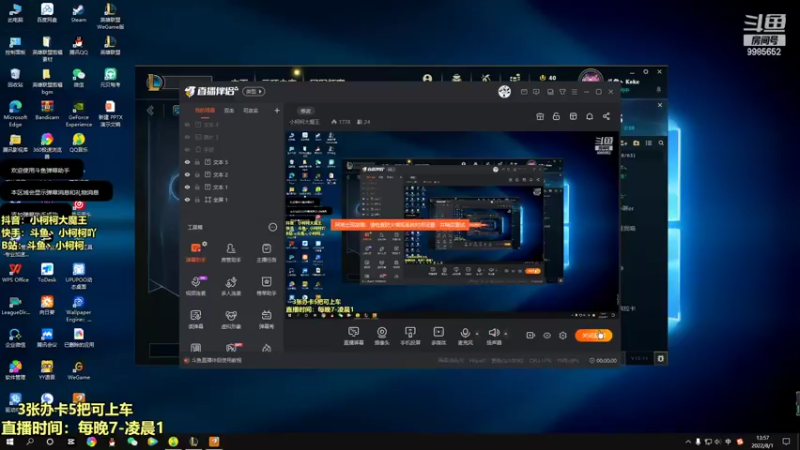Open the 弹幕秀 tool icon
This screenshot has width=800, height=450.
tap(266, 319)
